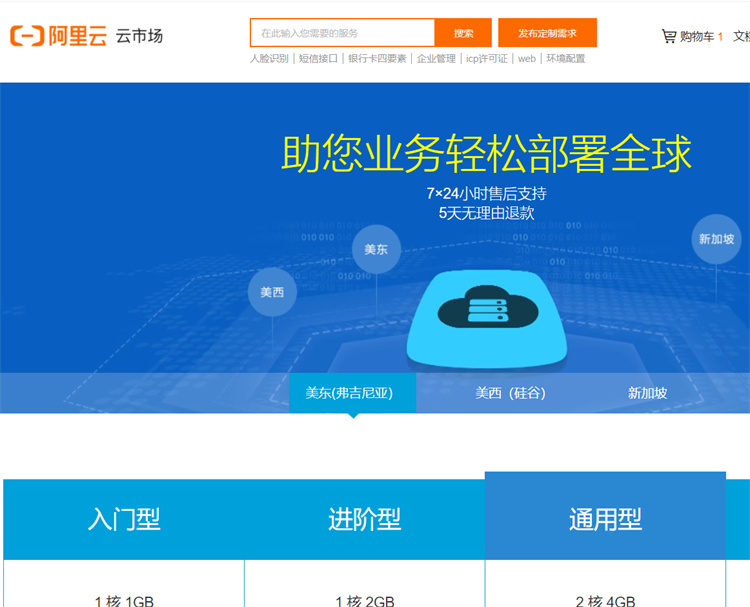This screenshot has width=750, height=607.
Task: Choose the 入门型 plan card header
Action: coord(124,519)
